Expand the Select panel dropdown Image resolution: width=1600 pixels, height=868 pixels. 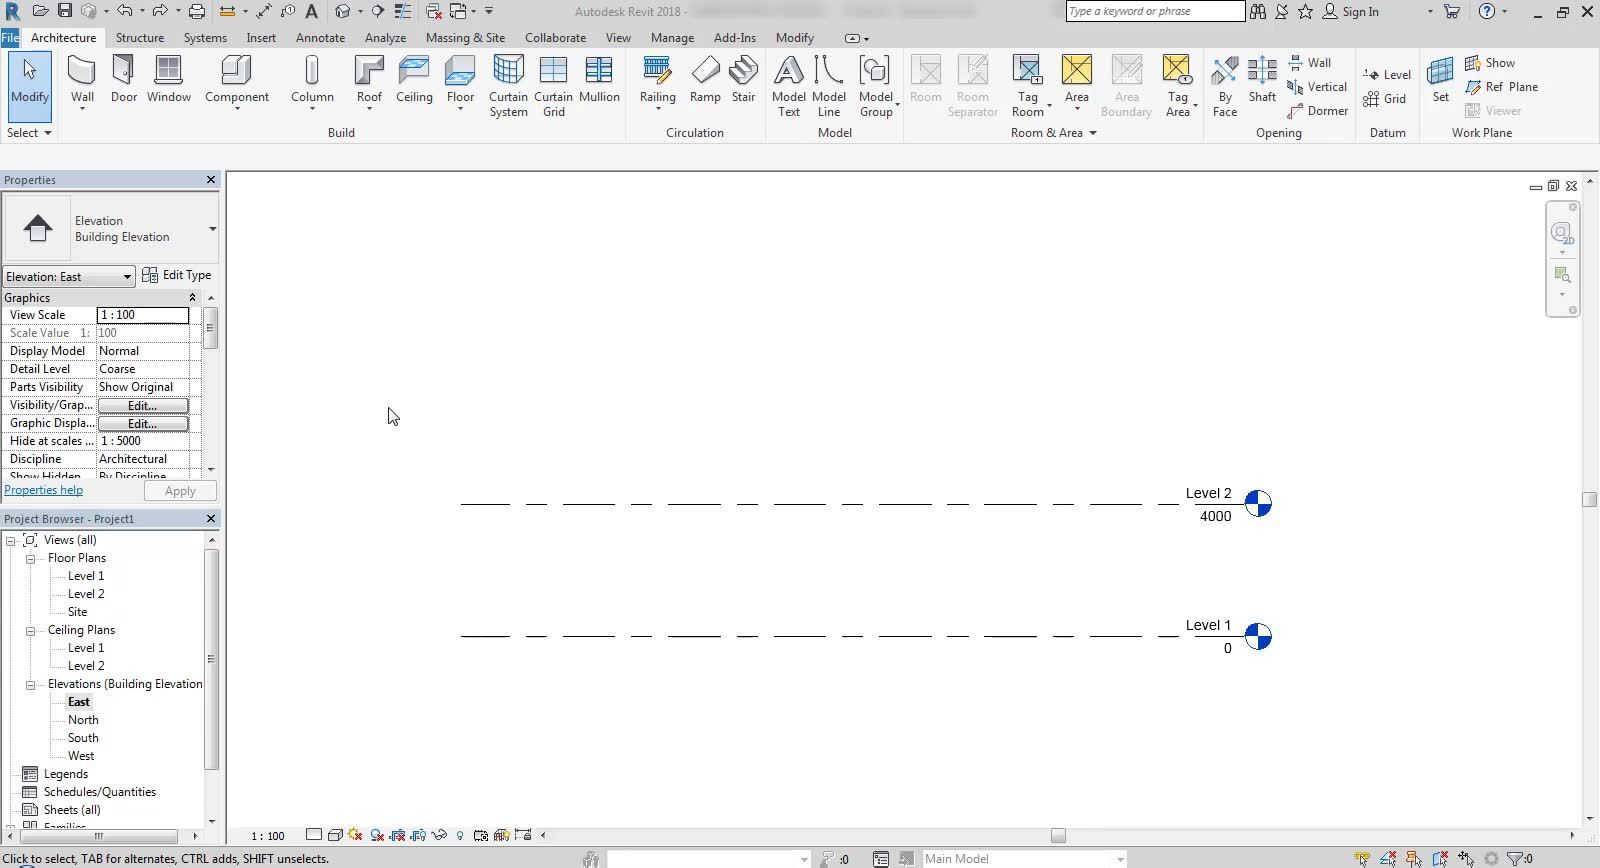pyautogui.click(x=29, y=133)
